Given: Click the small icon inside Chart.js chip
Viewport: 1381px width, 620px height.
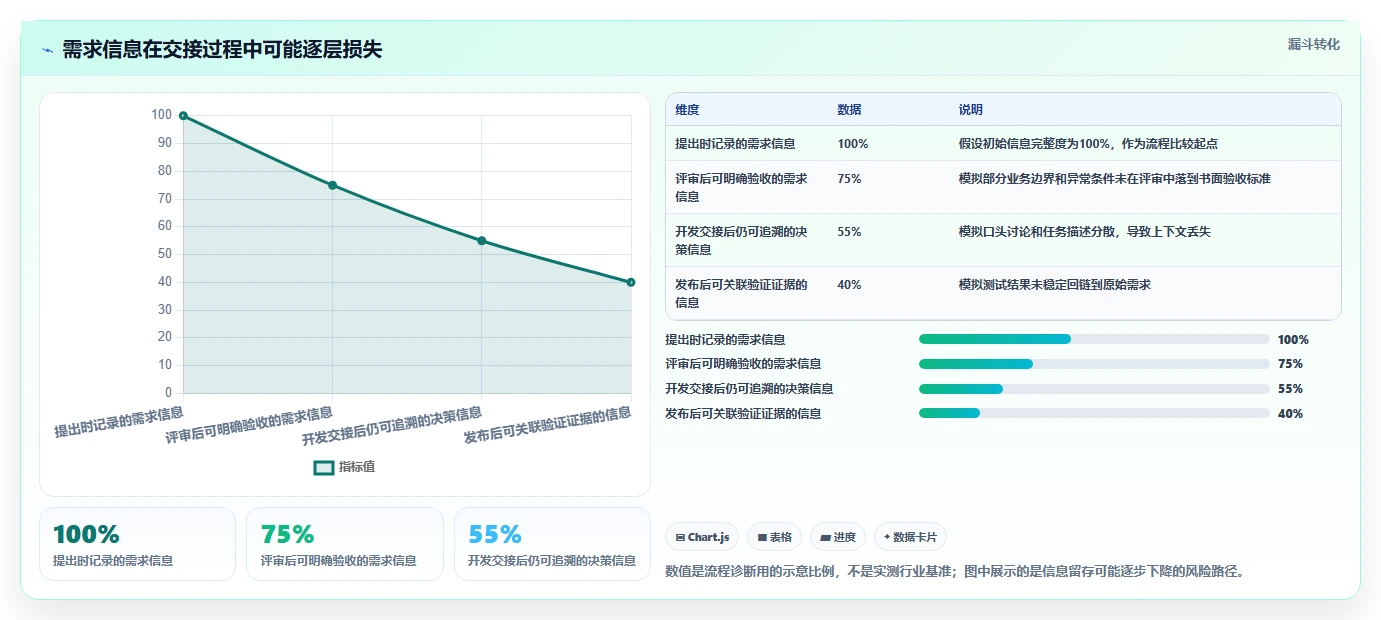Looking at the screenshot, I should click(x=680, y=538).
